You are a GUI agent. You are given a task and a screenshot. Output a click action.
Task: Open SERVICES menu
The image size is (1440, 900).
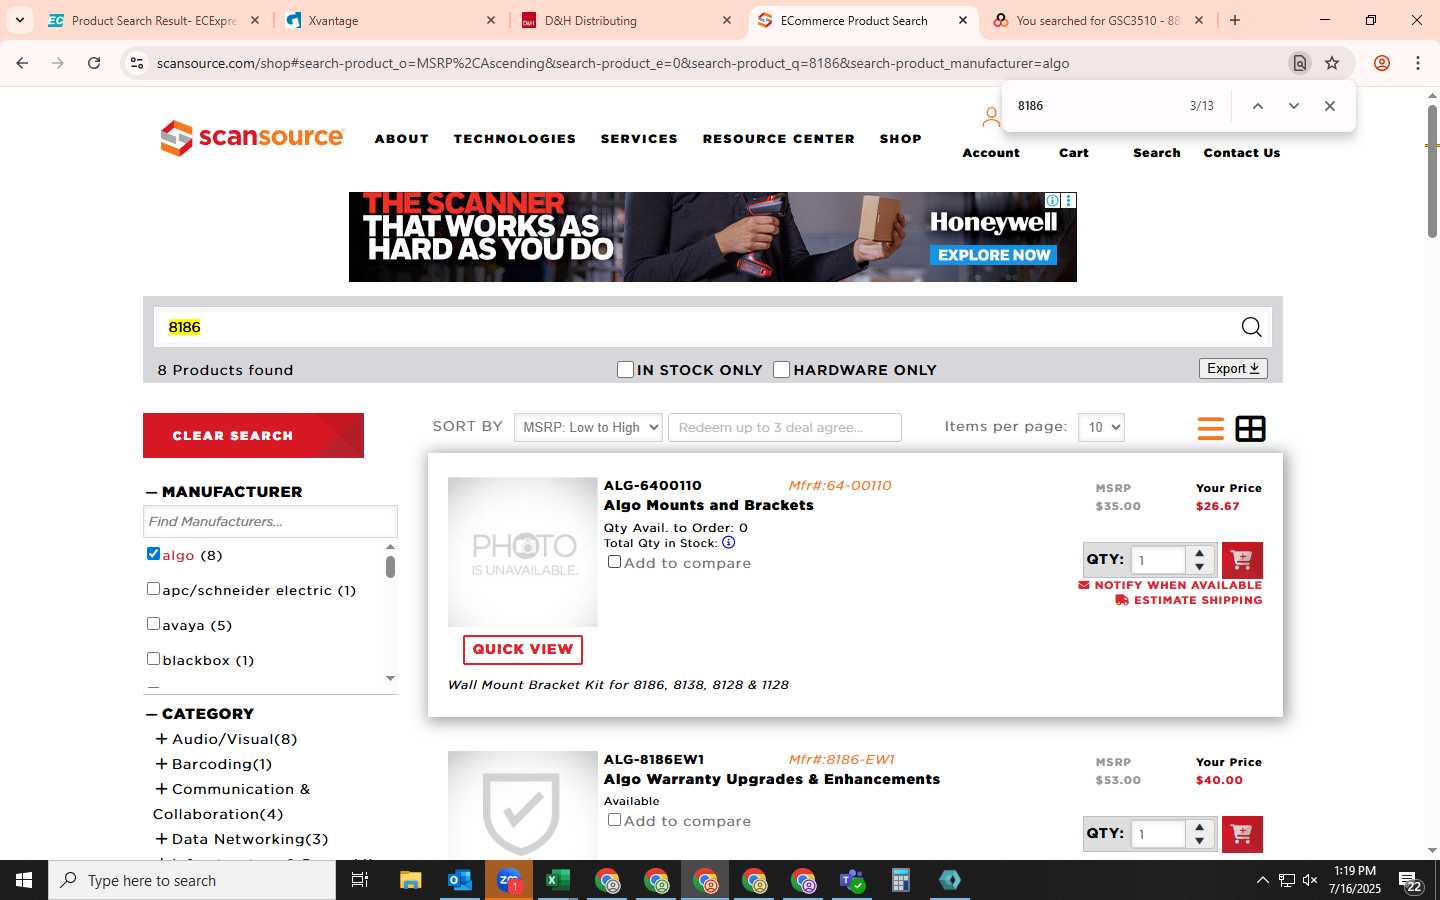tap(639, 139)
